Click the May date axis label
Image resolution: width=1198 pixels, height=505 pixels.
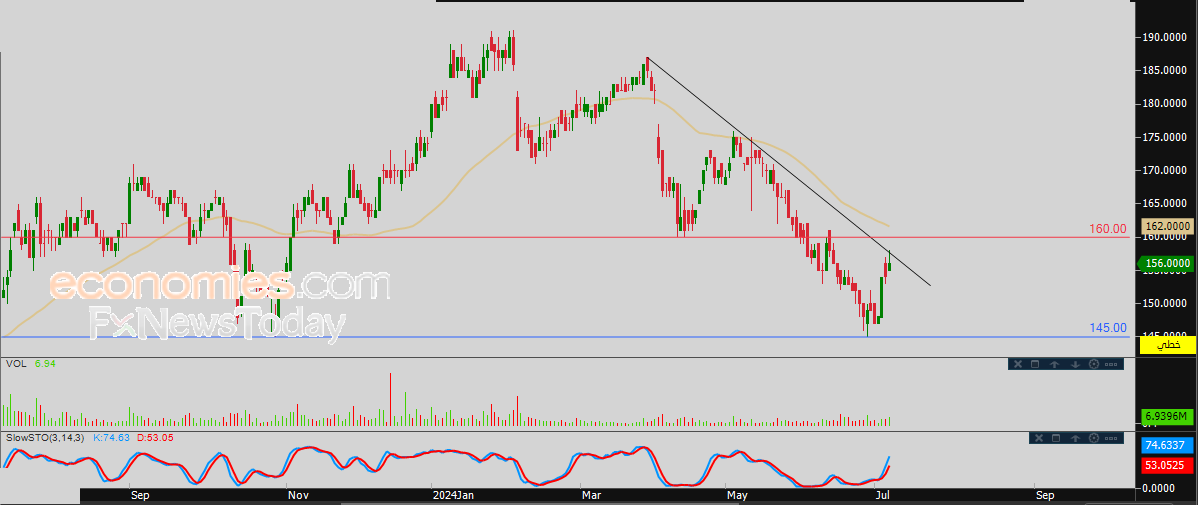(737, 496)
